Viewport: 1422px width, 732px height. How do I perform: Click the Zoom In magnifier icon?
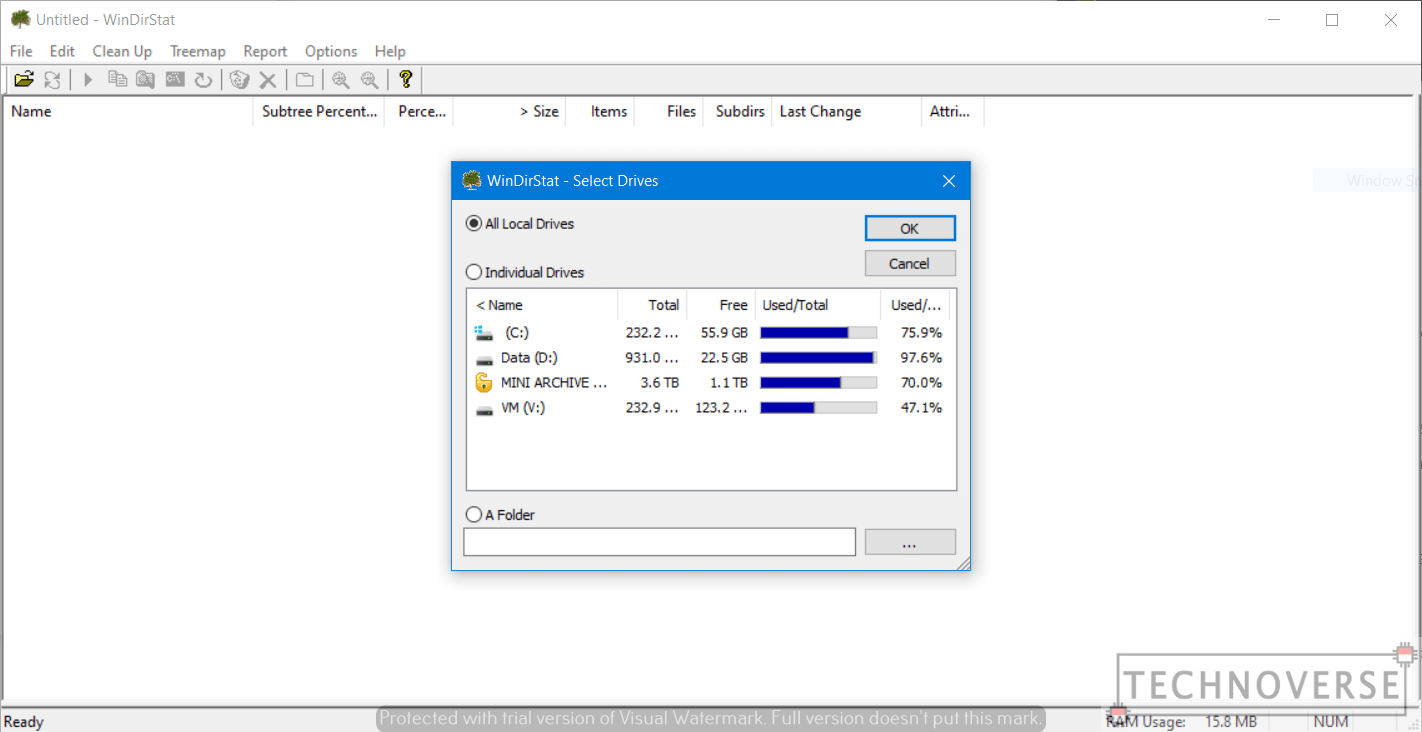[x=341, y=80]
